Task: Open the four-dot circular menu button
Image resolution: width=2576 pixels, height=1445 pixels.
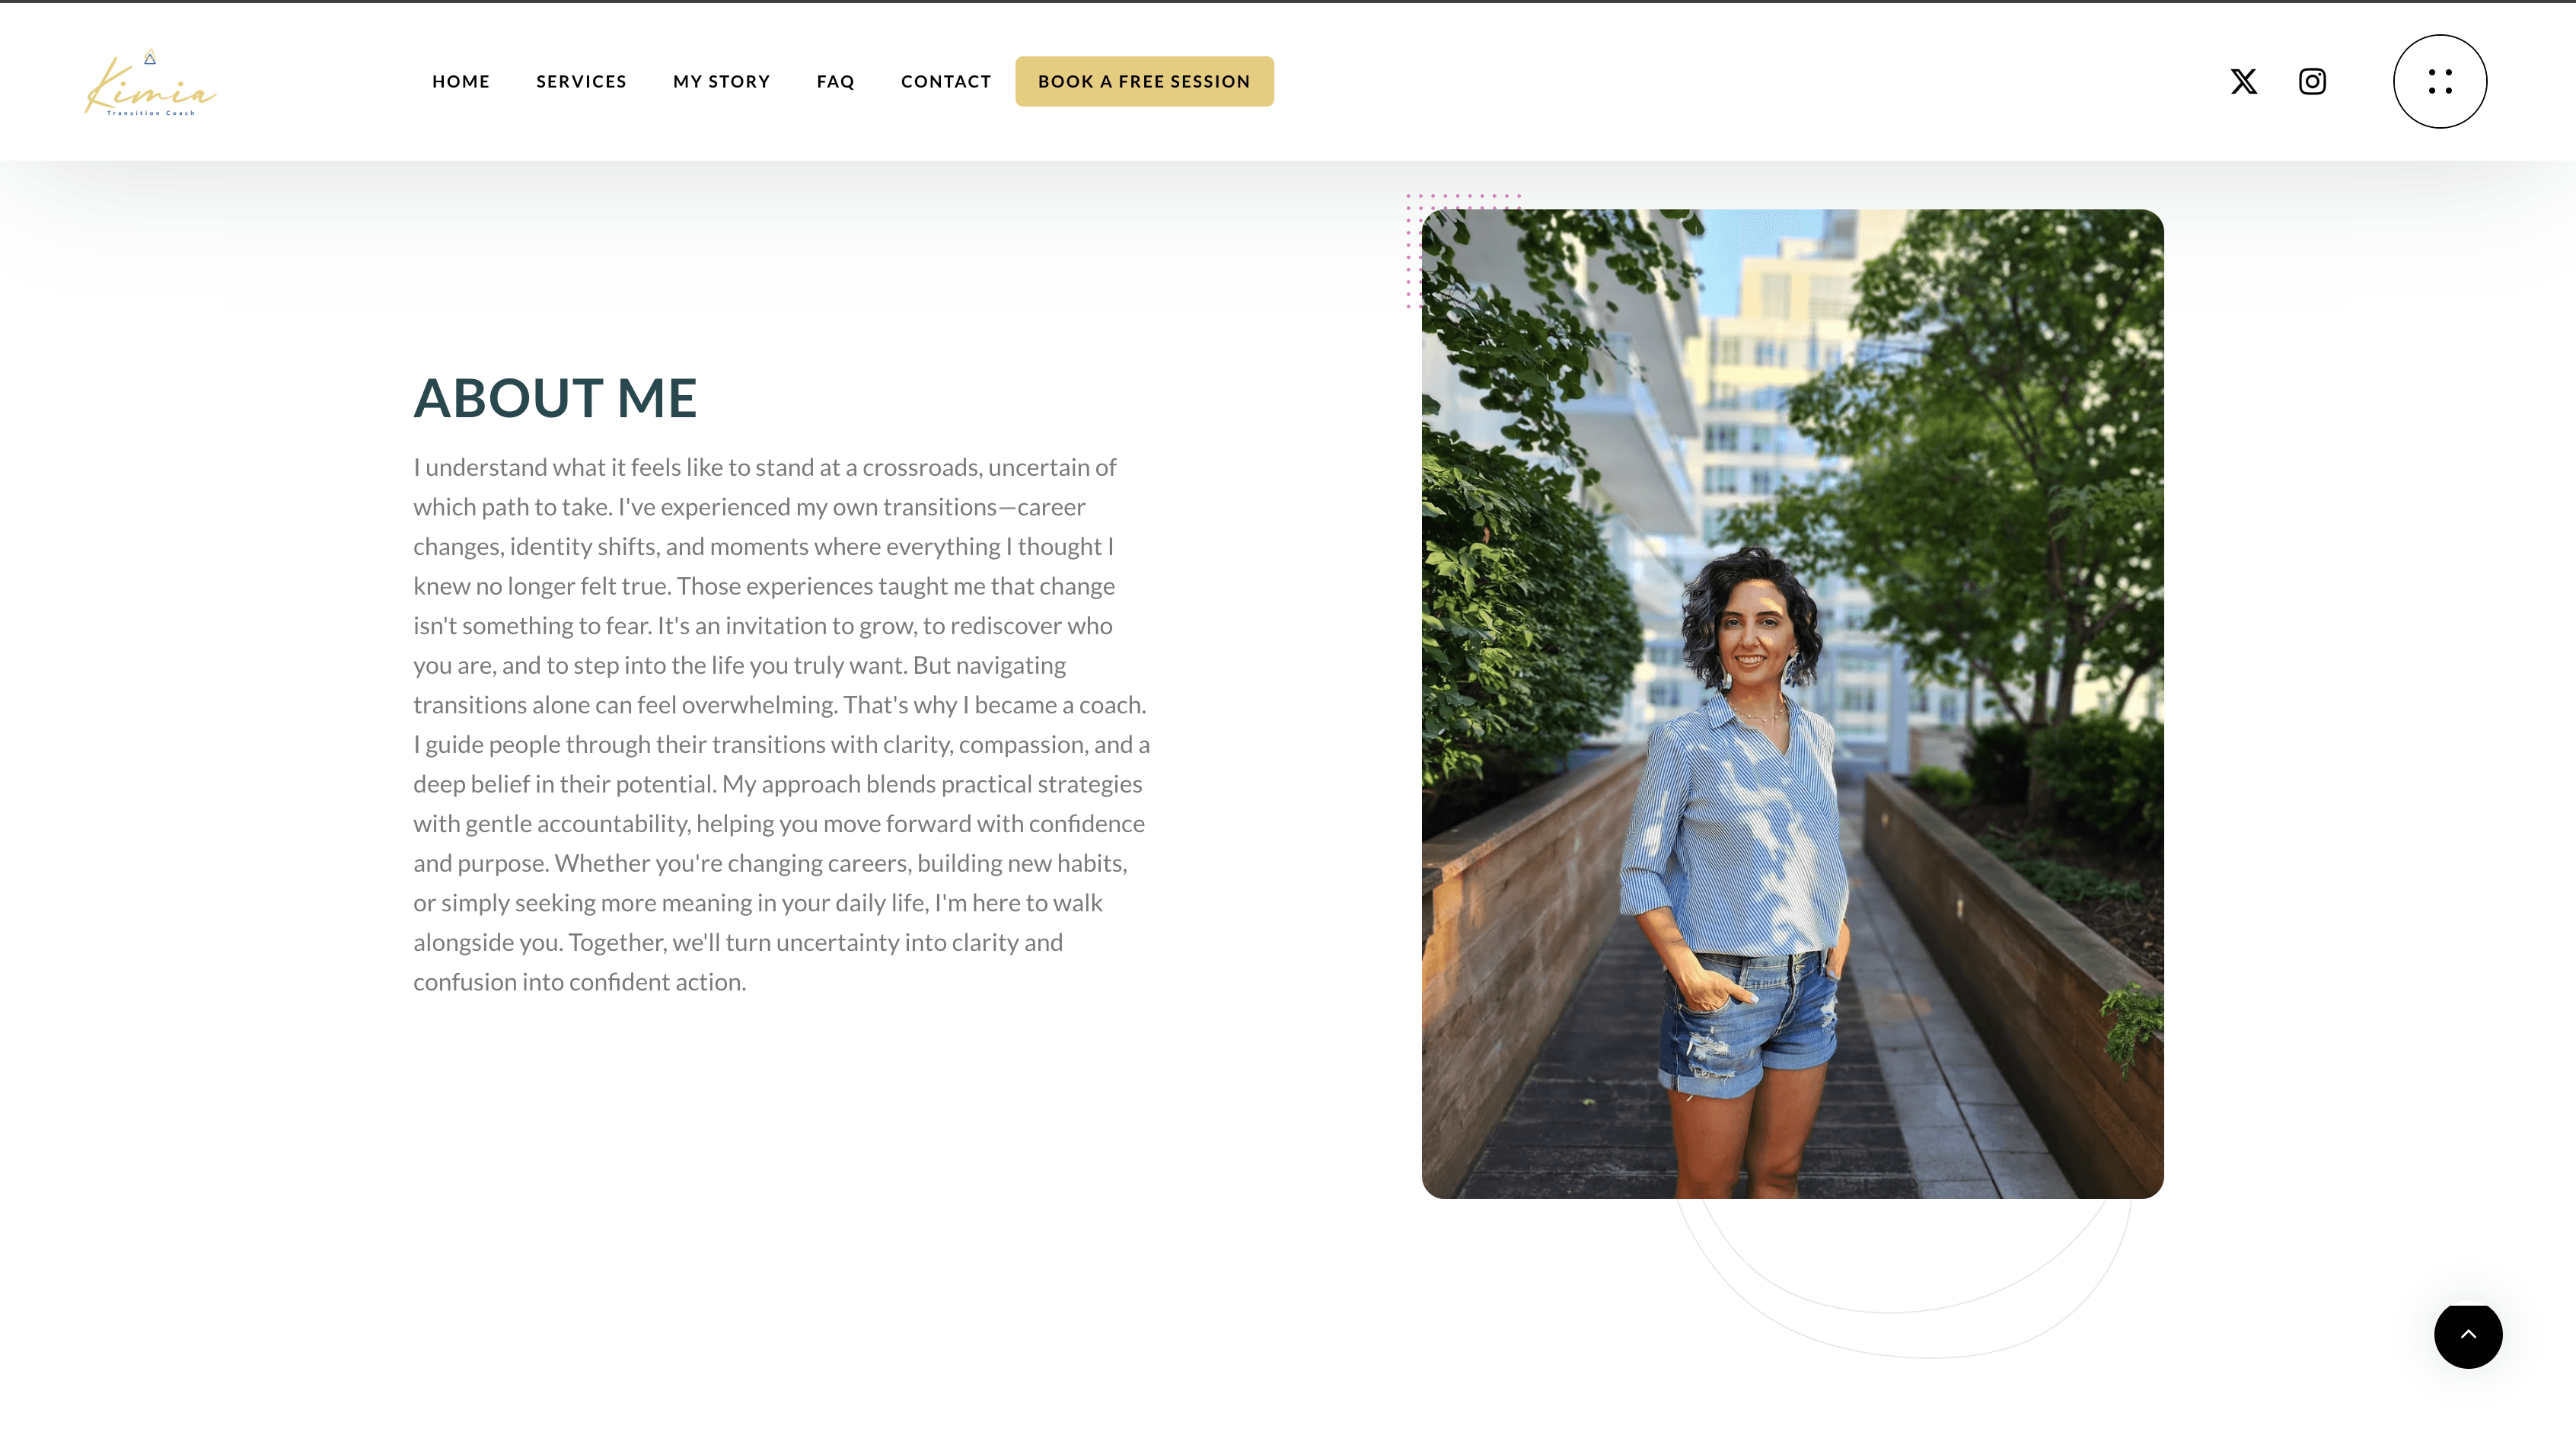Action: coord(2439,81)
